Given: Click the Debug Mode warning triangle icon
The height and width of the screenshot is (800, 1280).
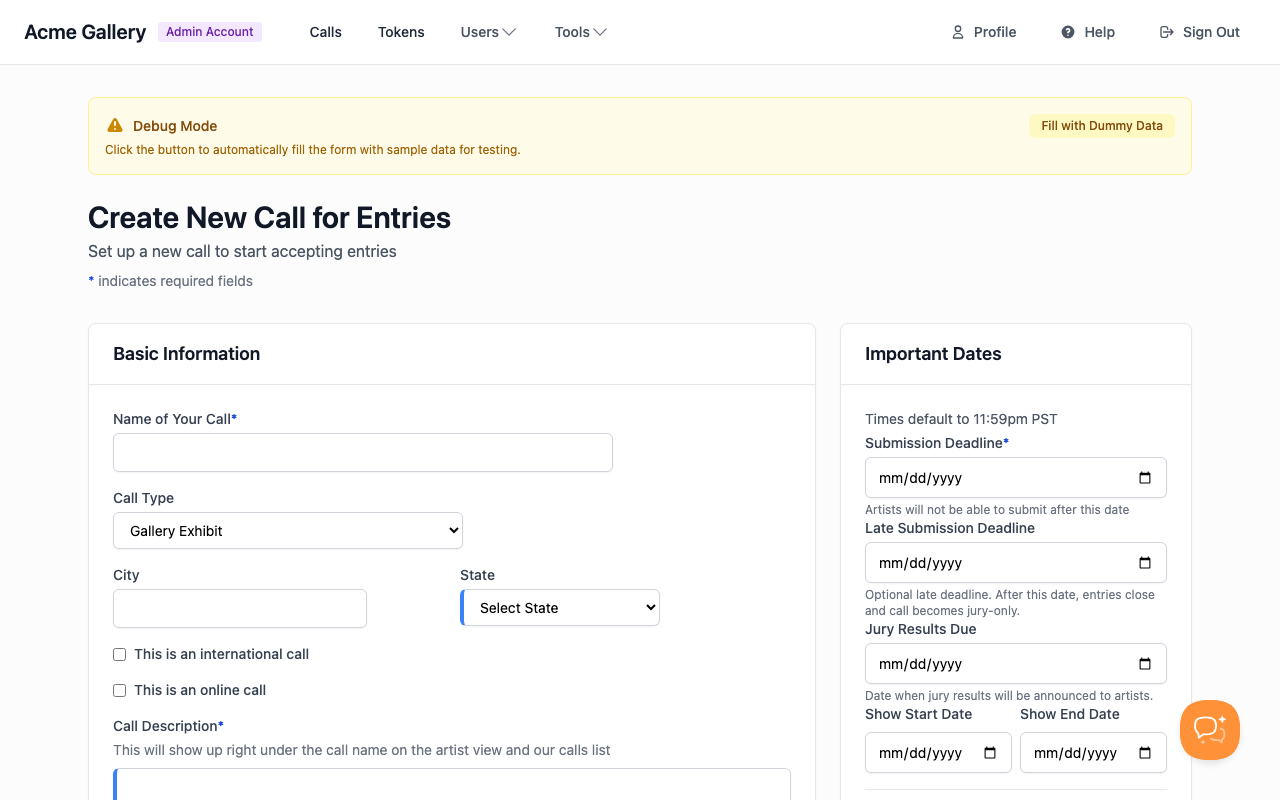Looking at the screenshot, I should [x=114, y=125].
